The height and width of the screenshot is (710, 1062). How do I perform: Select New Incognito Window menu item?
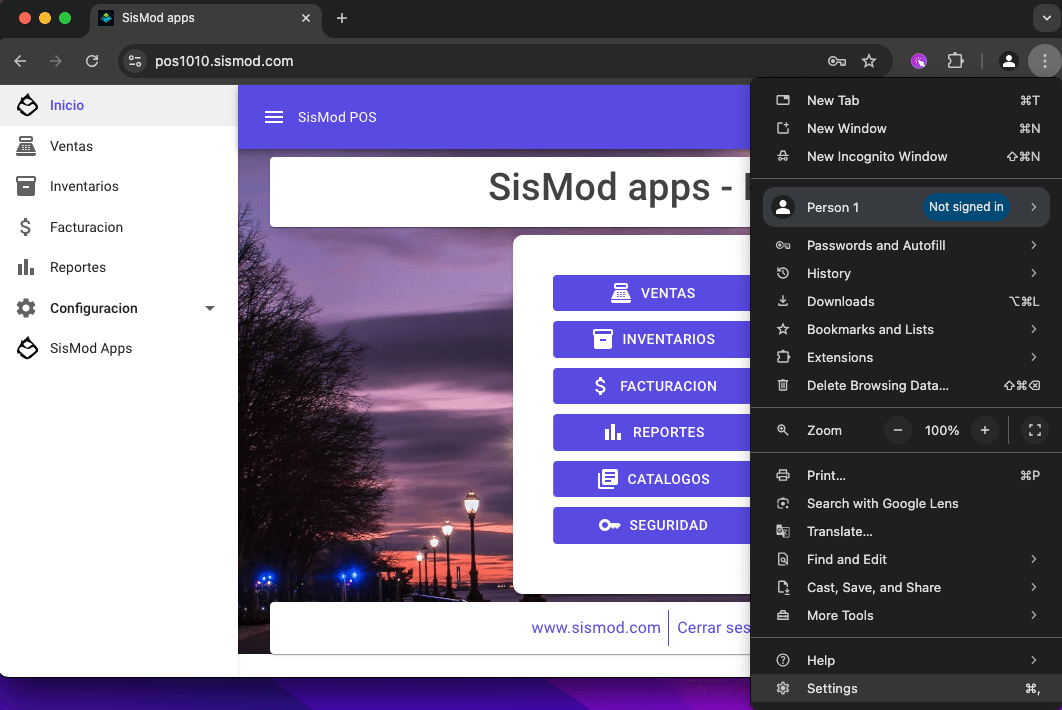pos(906,156)
